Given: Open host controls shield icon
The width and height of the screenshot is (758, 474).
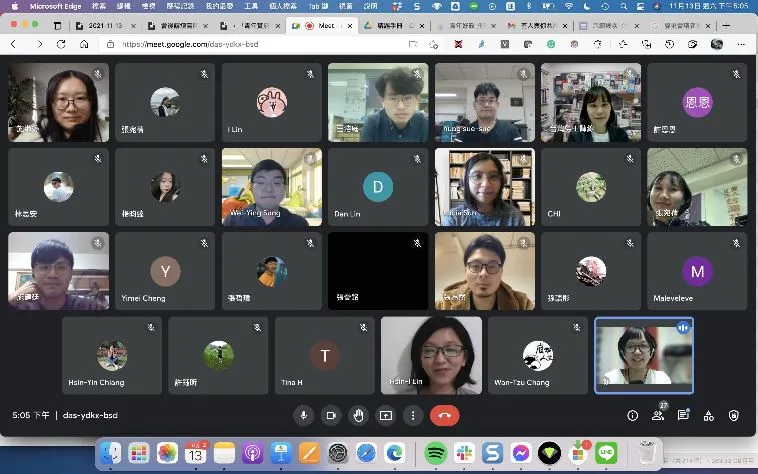Looking at the screenshot, I should tap(734, 415).
